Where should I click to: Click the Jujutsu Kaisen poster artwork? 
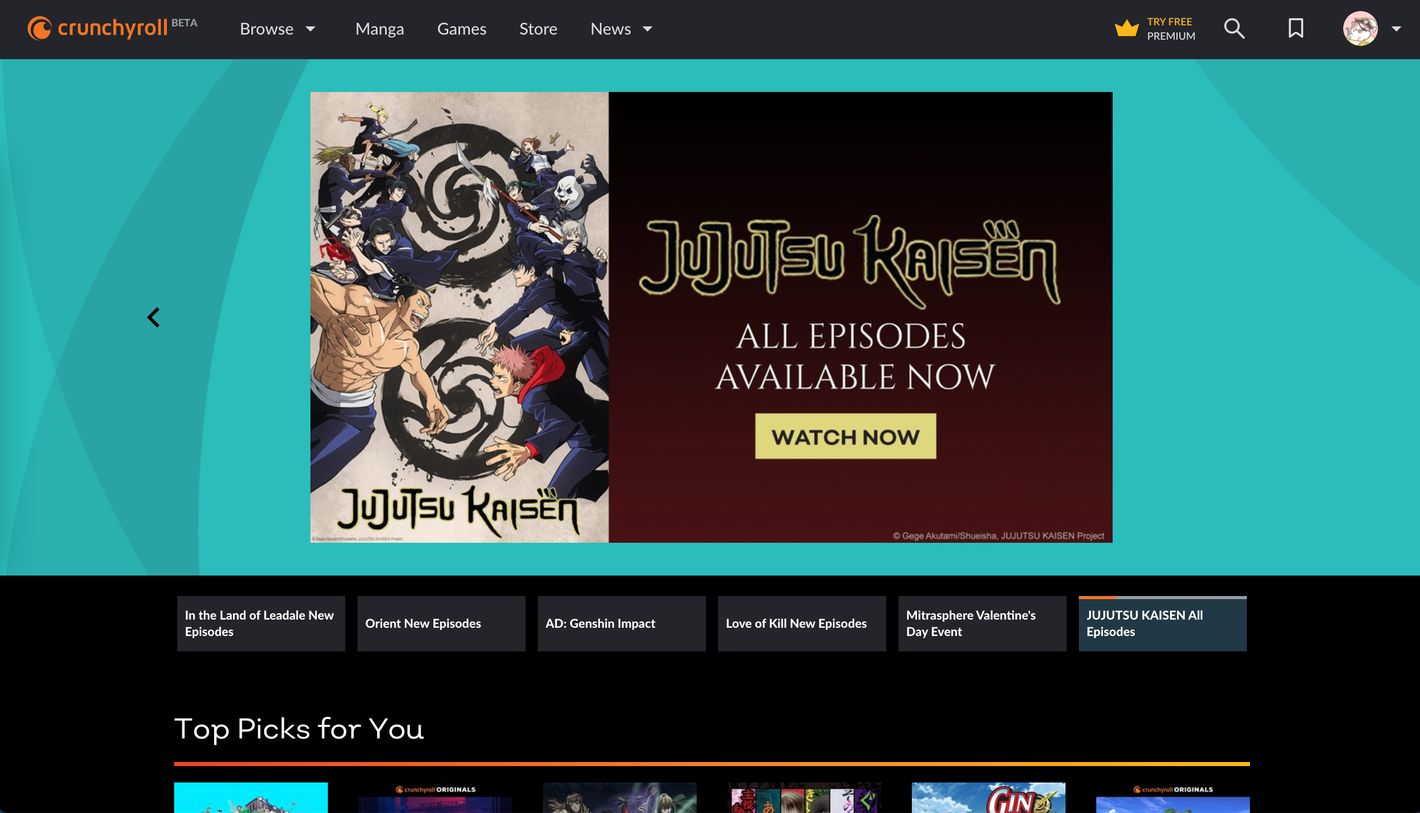point(459,317)
